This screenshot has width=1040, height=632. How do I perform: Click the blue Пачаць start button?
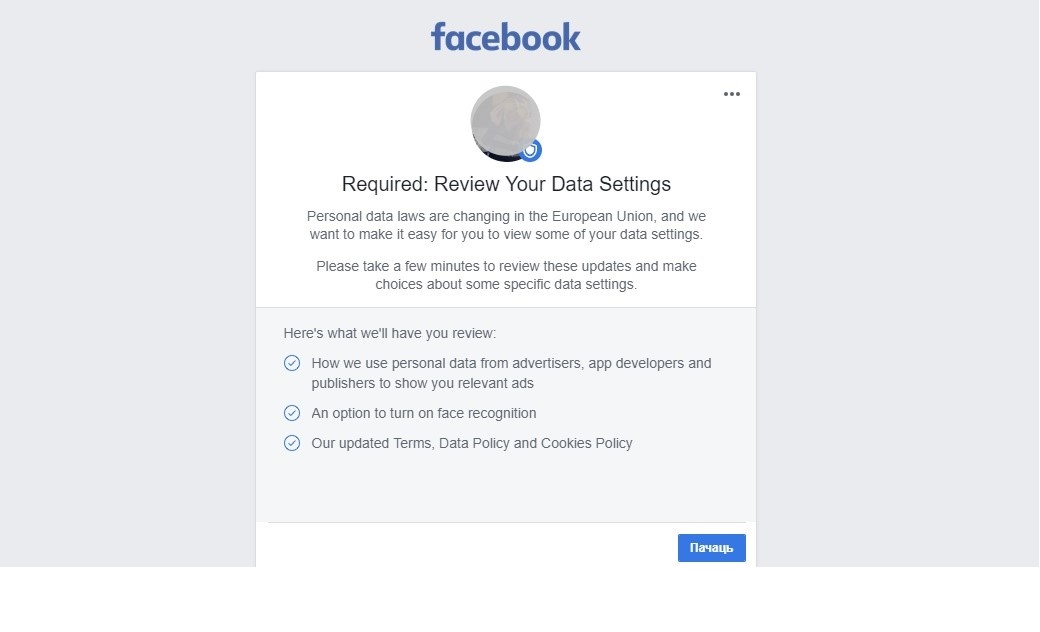(x=712, y=548)
